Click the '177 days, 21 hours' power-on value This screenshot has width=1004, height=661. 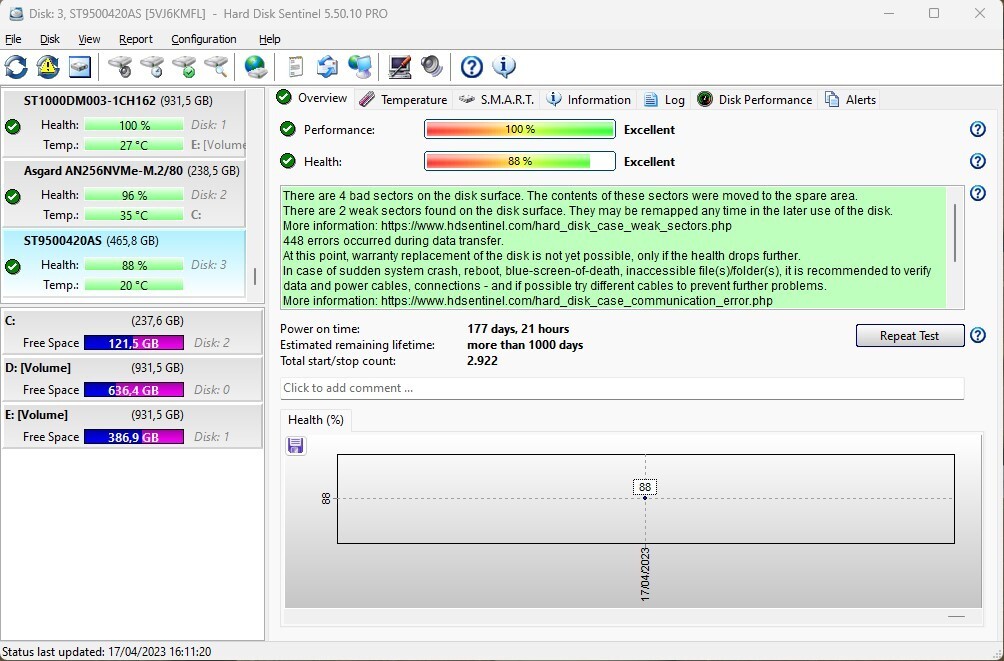[518, 329]
